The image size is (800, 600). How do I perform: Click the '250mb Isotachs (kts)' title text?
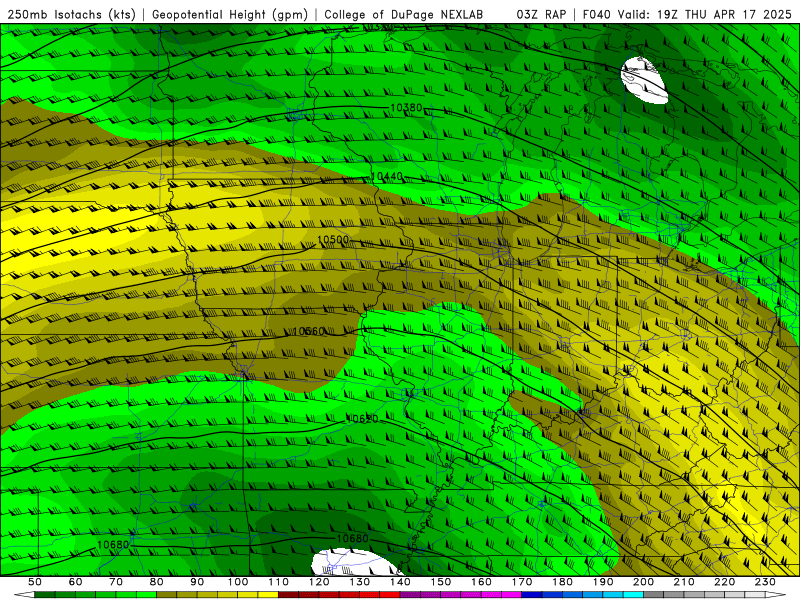(x=71, y=15)
